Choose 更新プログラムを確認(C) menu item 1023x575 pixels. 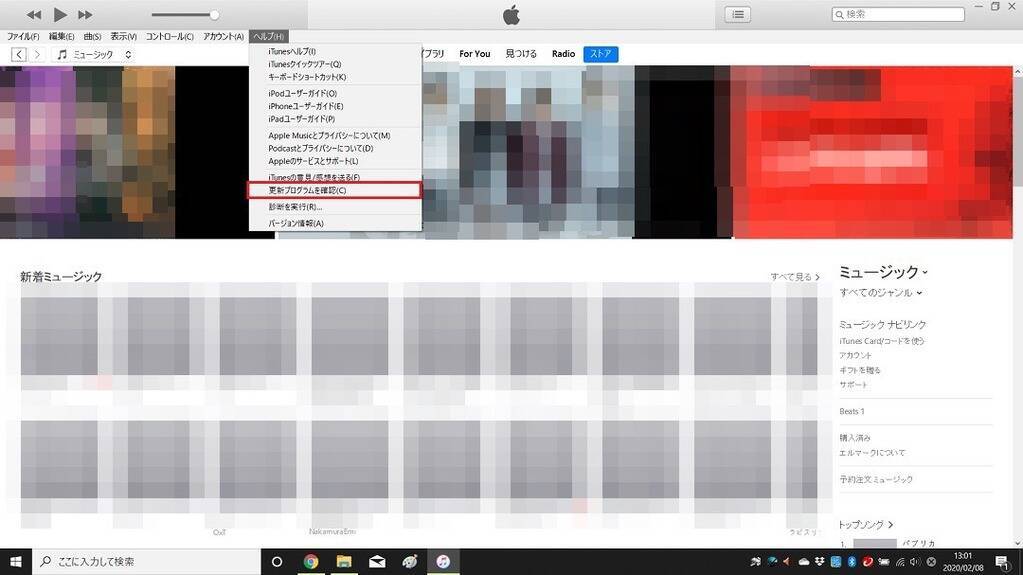335,190
